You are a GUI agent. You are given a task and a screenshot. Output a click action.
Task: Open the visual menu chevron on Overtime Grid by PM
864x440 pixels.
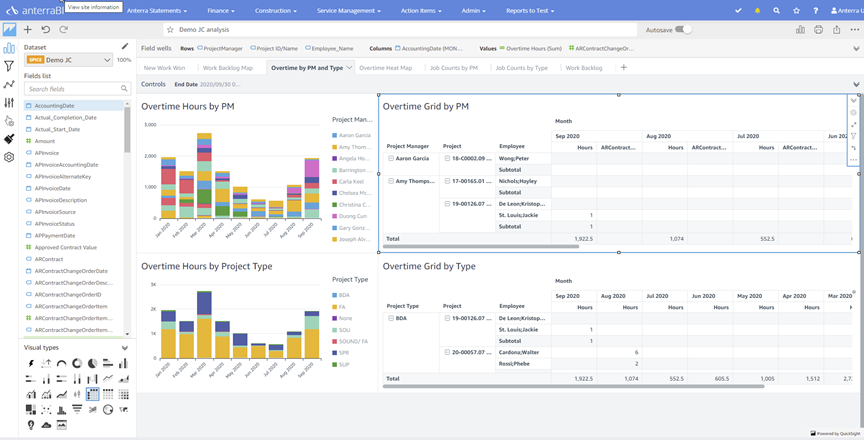point(854,100)
